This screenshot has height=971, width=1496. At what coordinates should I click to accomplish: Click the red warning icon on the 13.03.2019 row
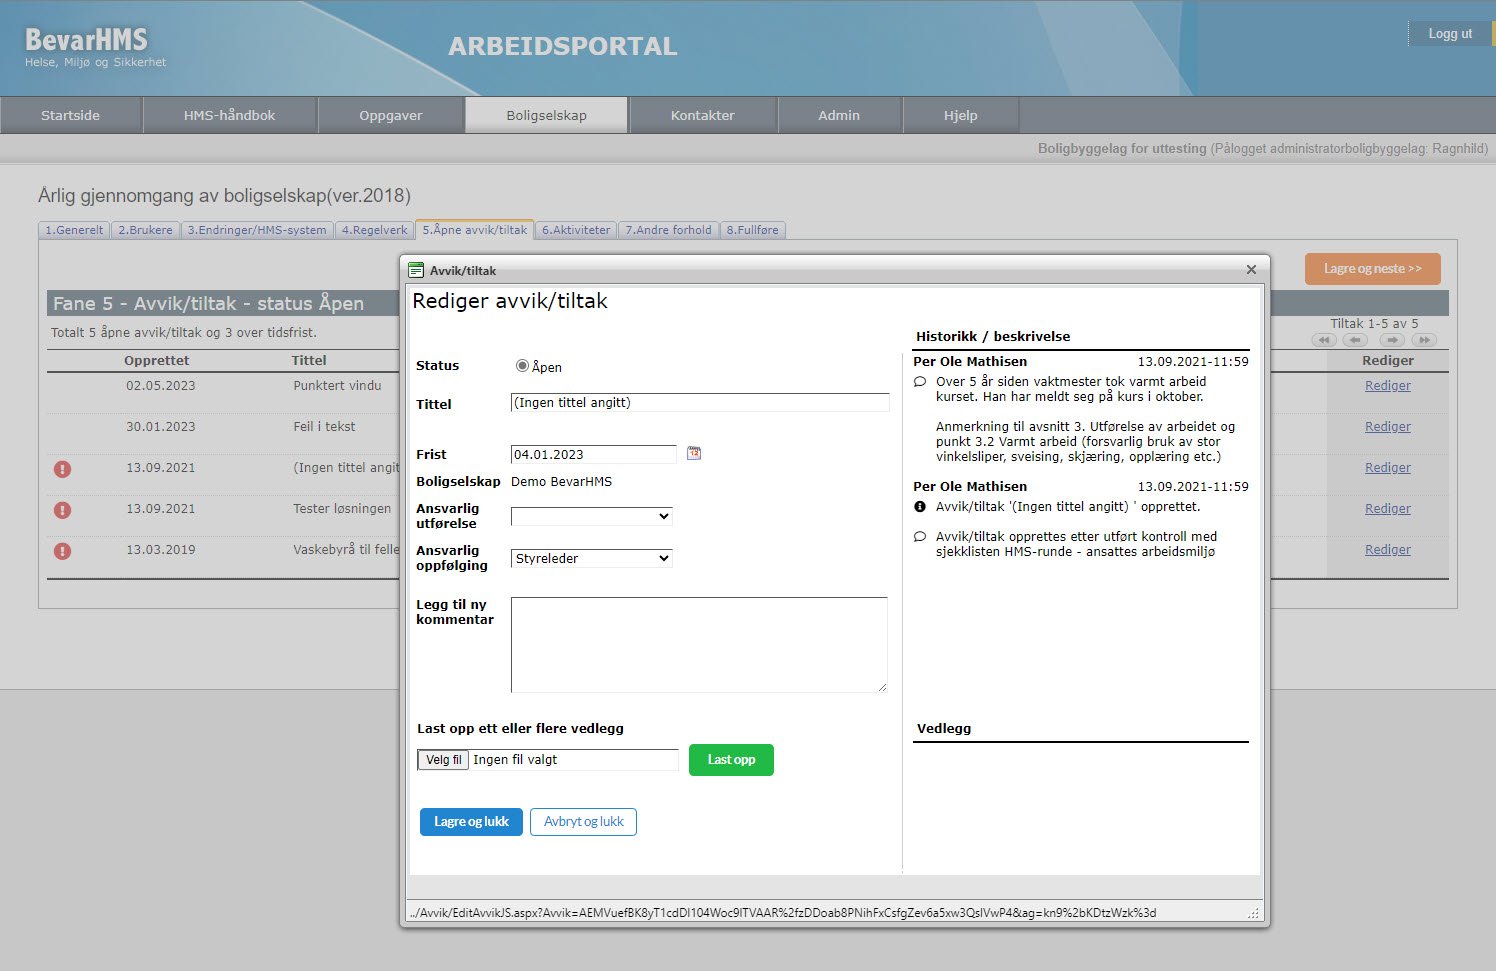point(62,551)
